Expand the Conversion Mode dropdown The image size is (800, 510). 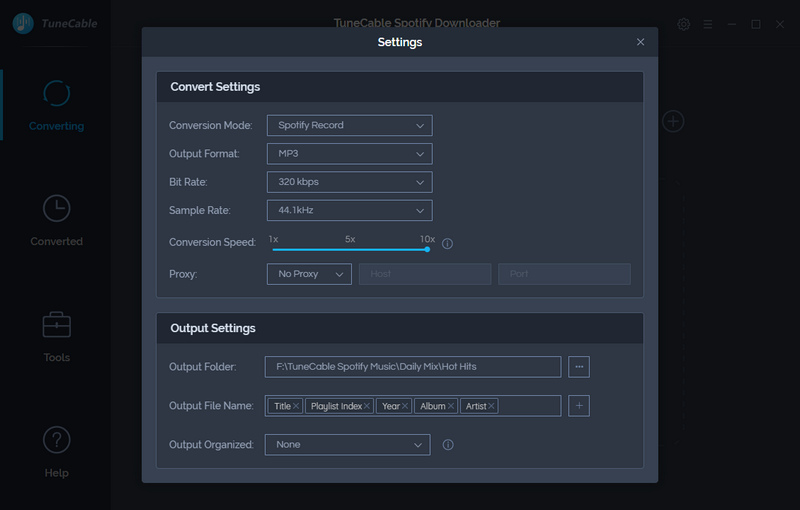[x=349, y=125]
